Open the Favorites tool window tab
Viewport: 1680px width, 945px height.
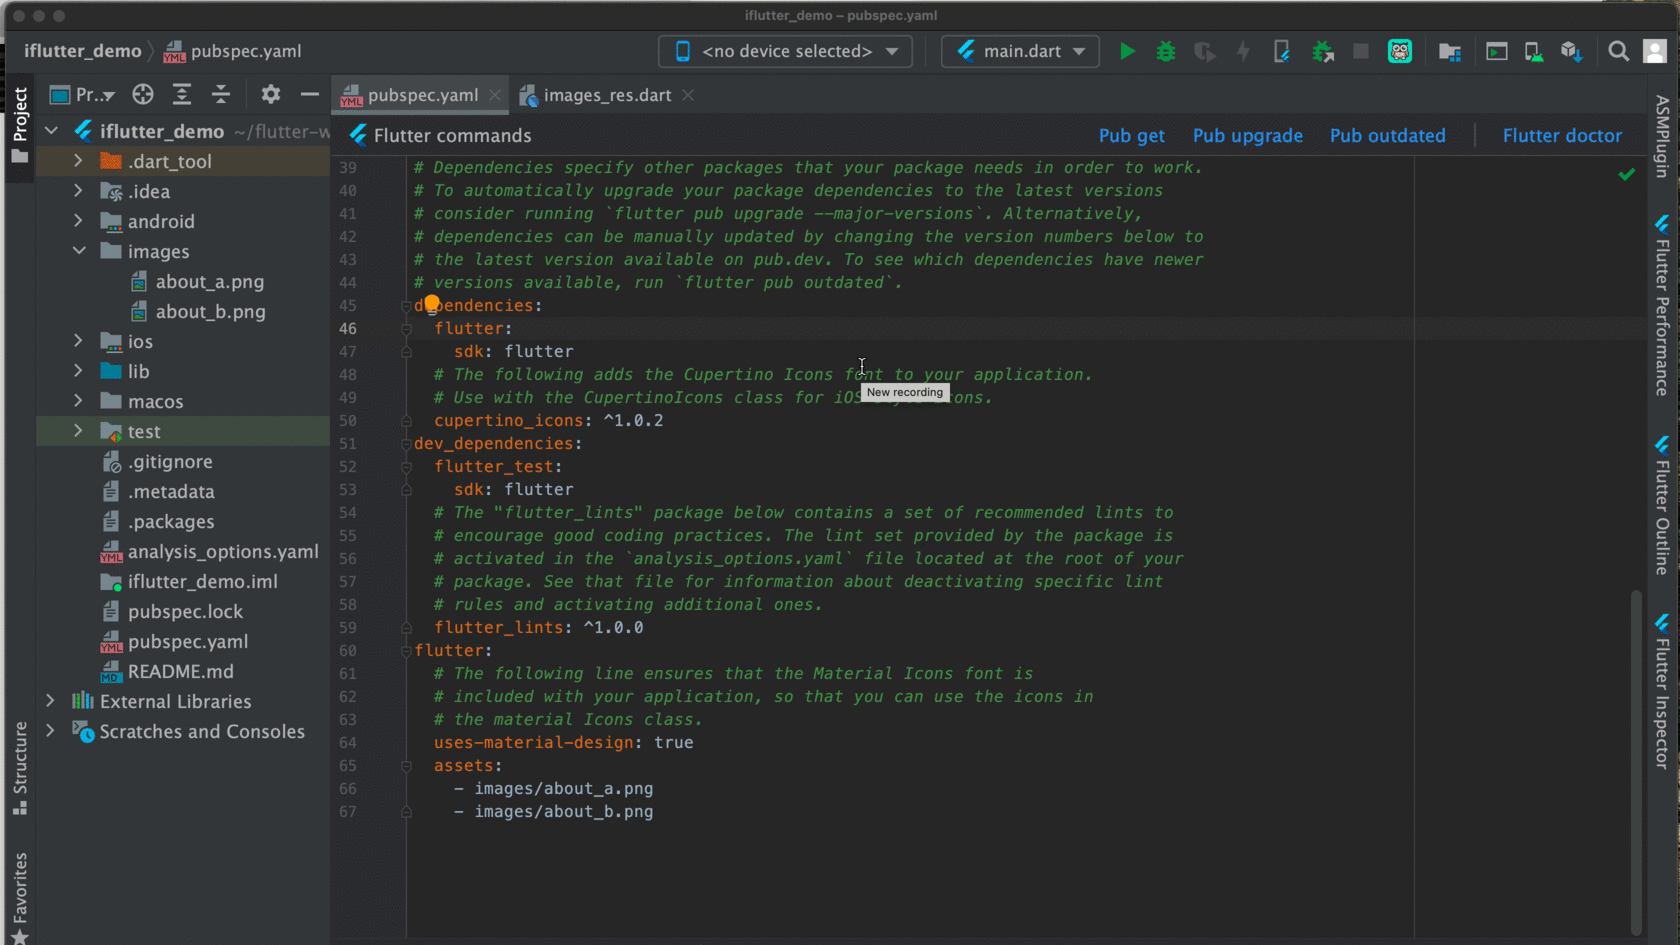point(19,897)
